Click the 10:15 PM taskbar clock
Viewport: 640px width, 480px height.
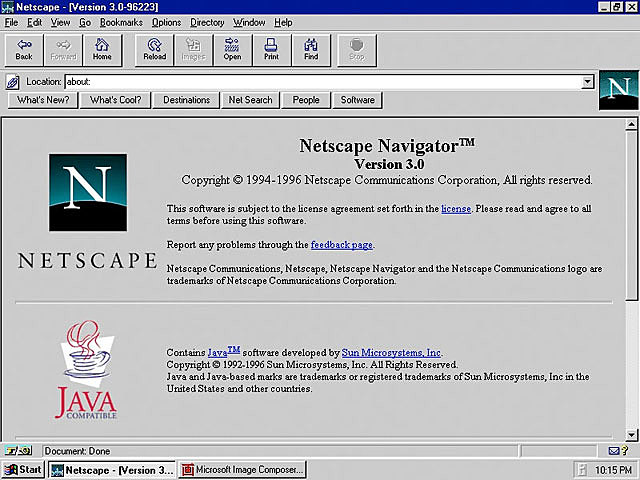click(x=613, y=471)
